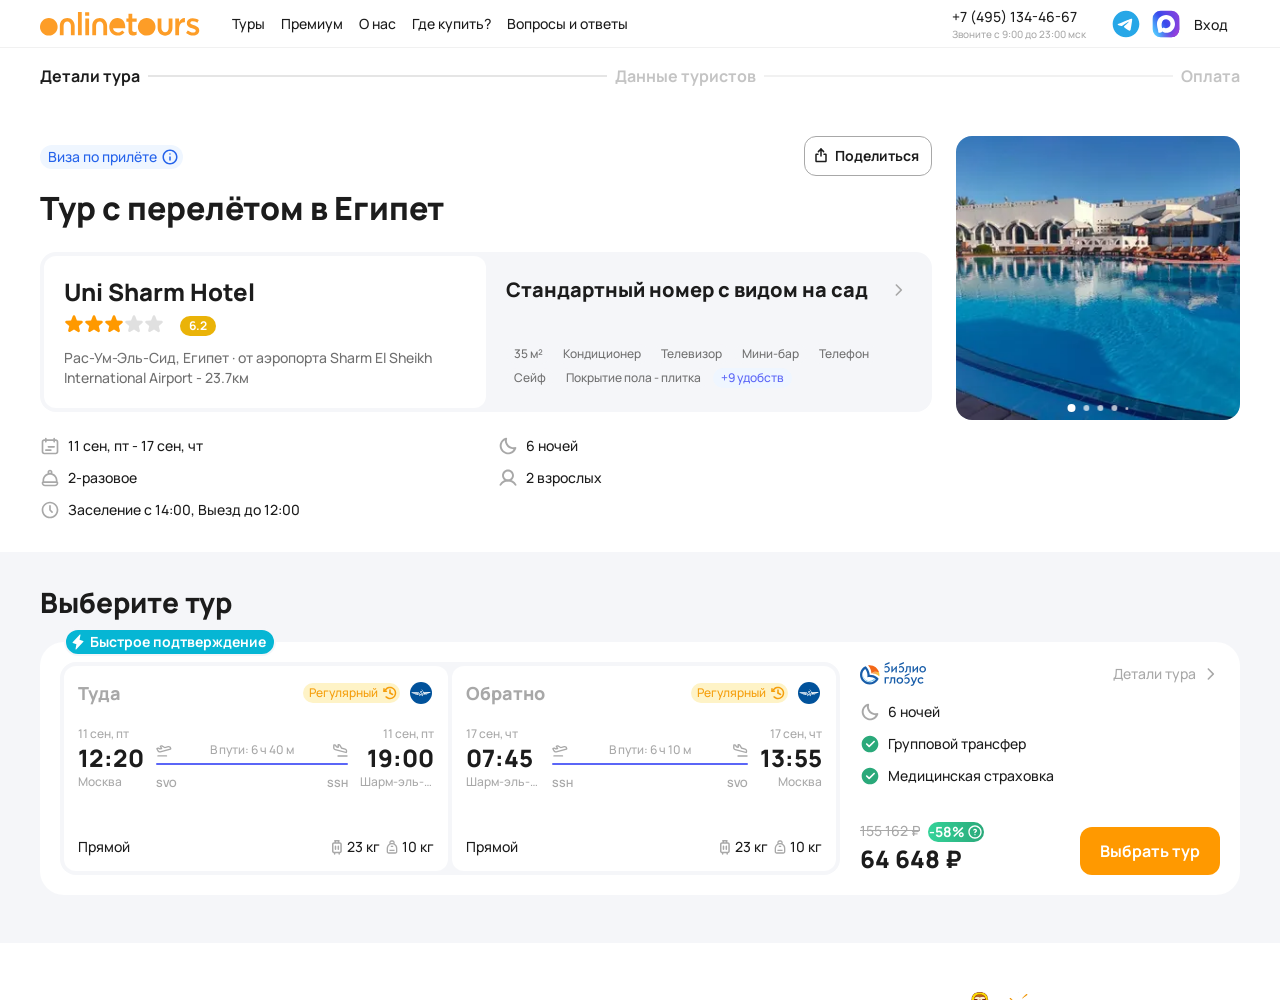The width and height of the screenshot is (1280, 1000).
Task: Open the purple messenger chat icon
Action: tap(1166, 24)
